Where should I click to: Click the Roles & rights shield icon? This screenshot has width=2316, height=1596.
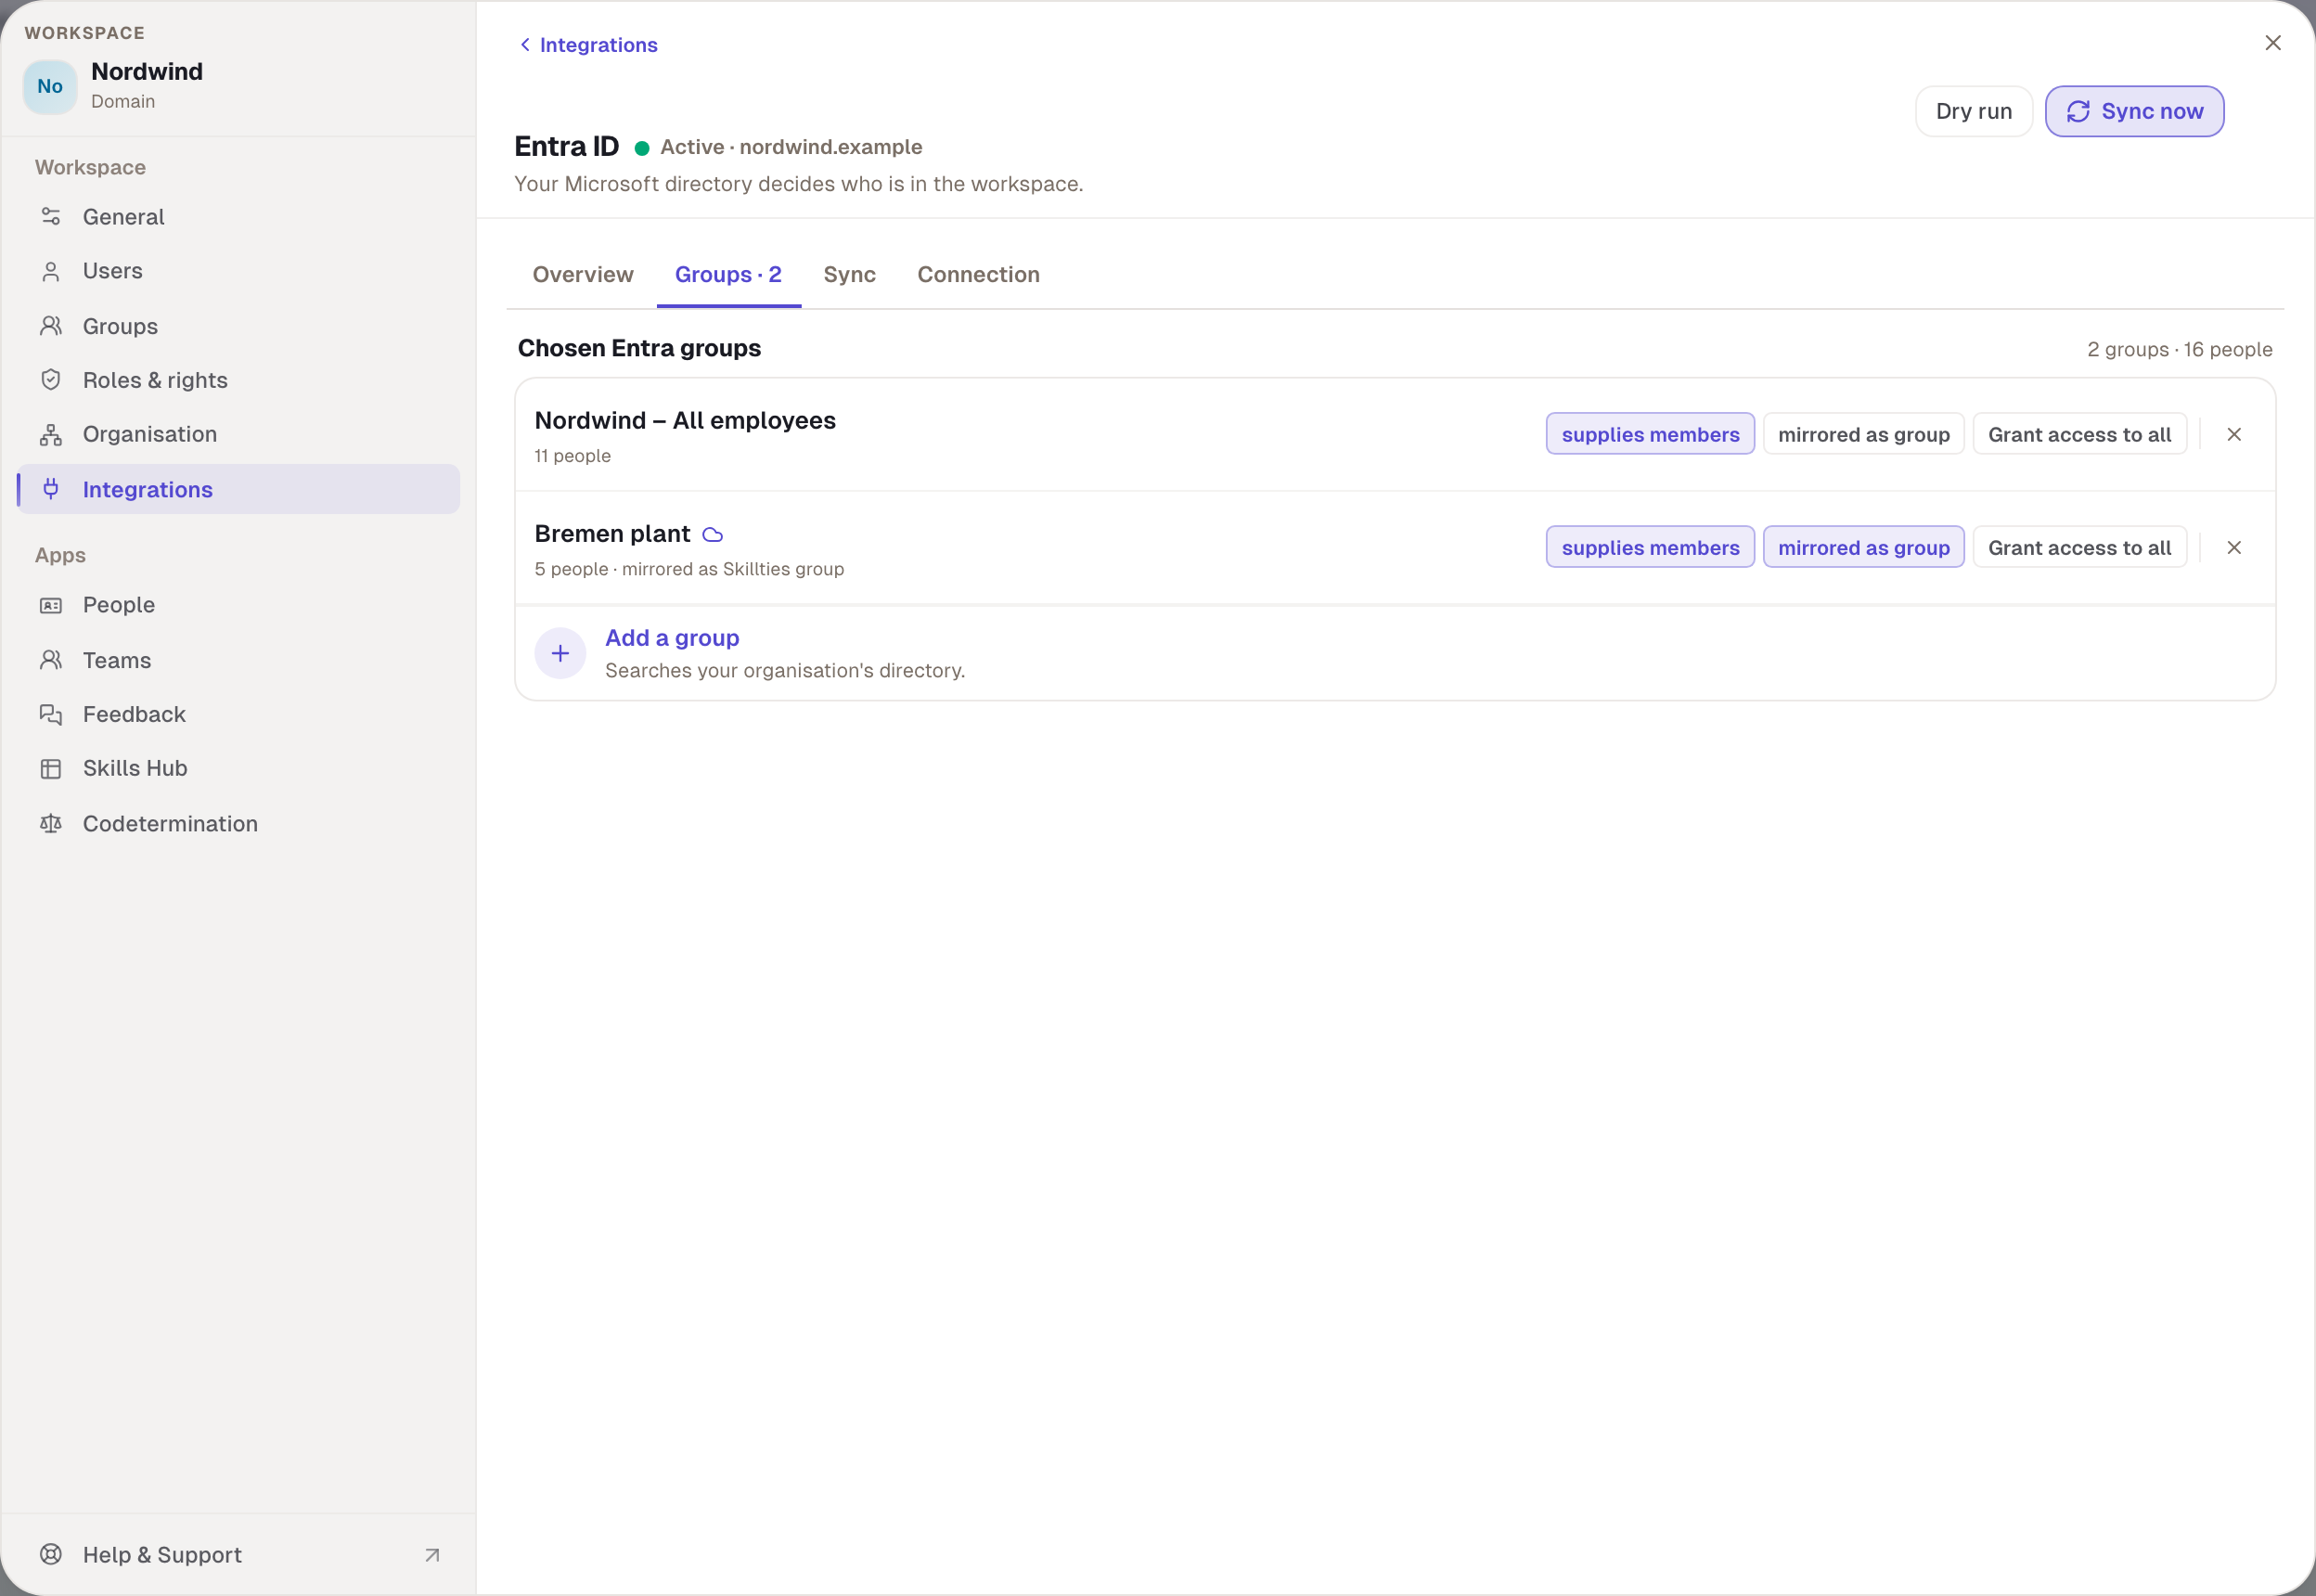51,380
